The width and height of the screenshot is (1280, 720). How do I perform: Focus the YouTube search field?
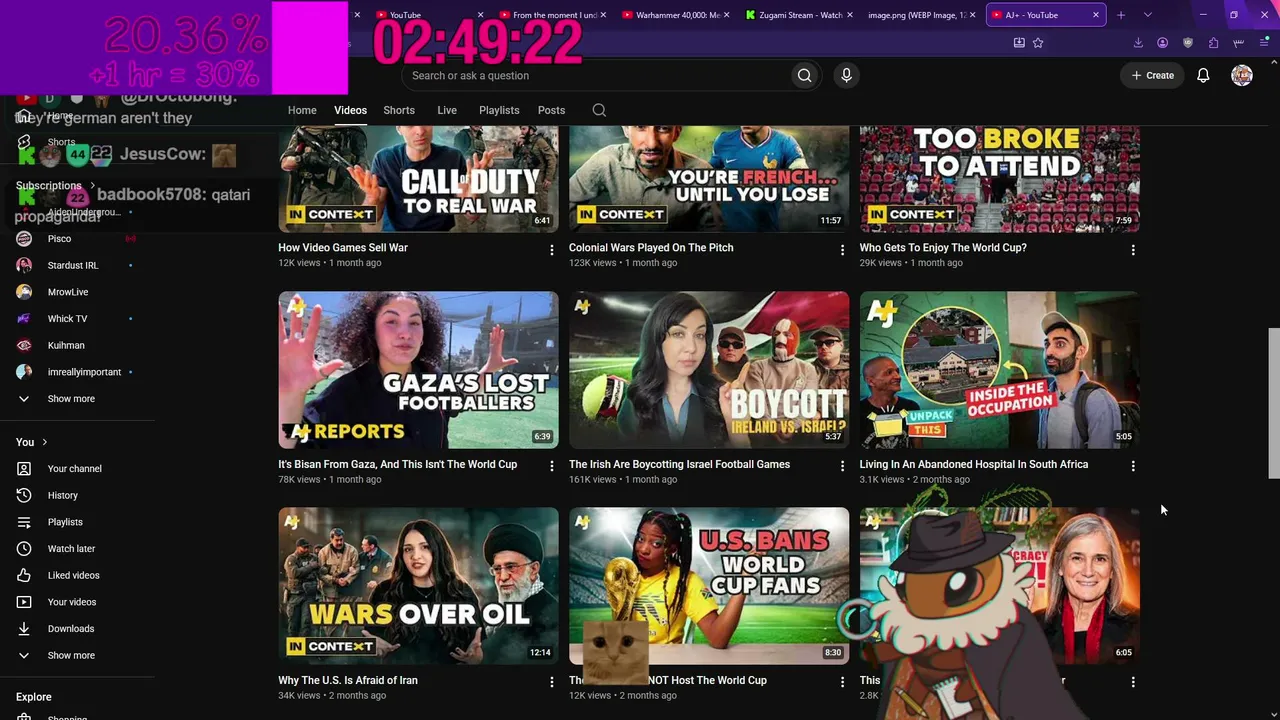point(596,76)
